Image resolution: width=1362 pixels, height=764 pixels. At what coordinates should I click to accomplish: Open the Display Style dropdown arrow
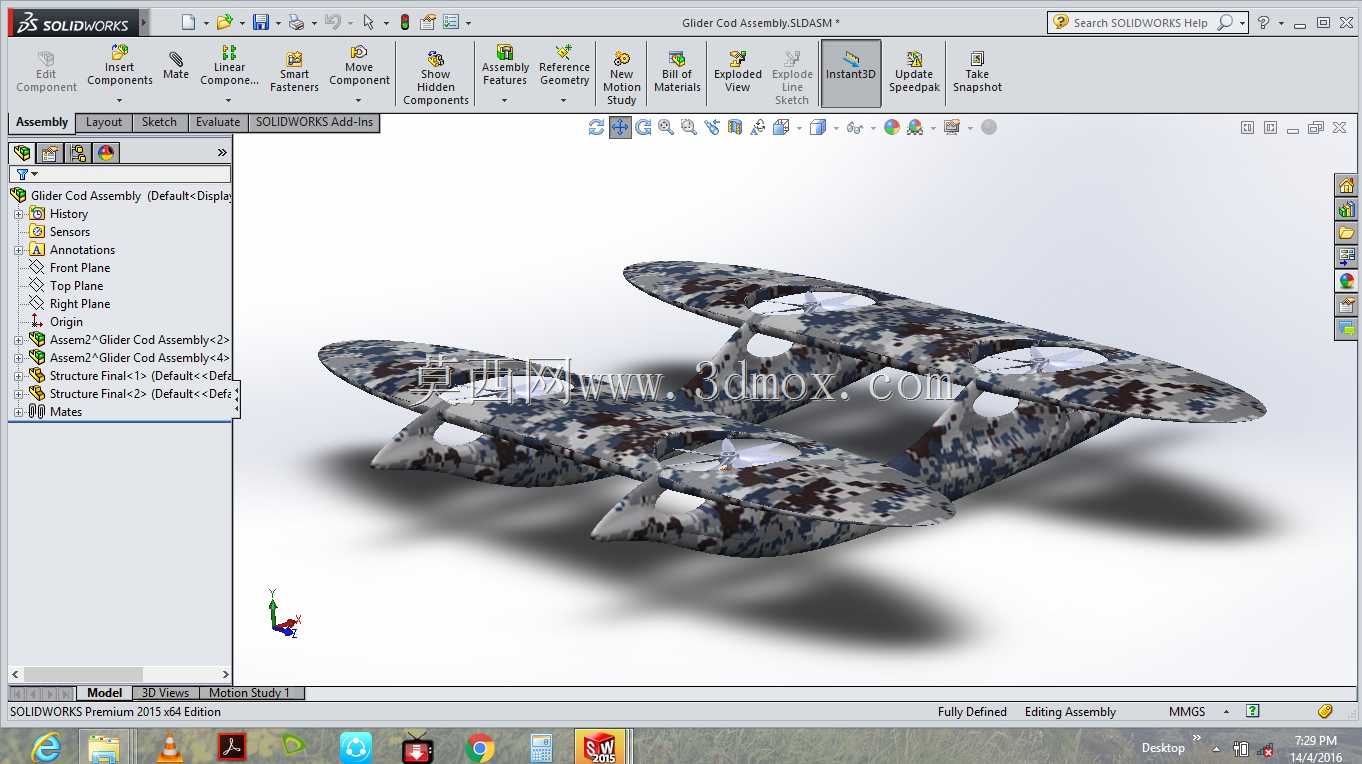[836, 128]
